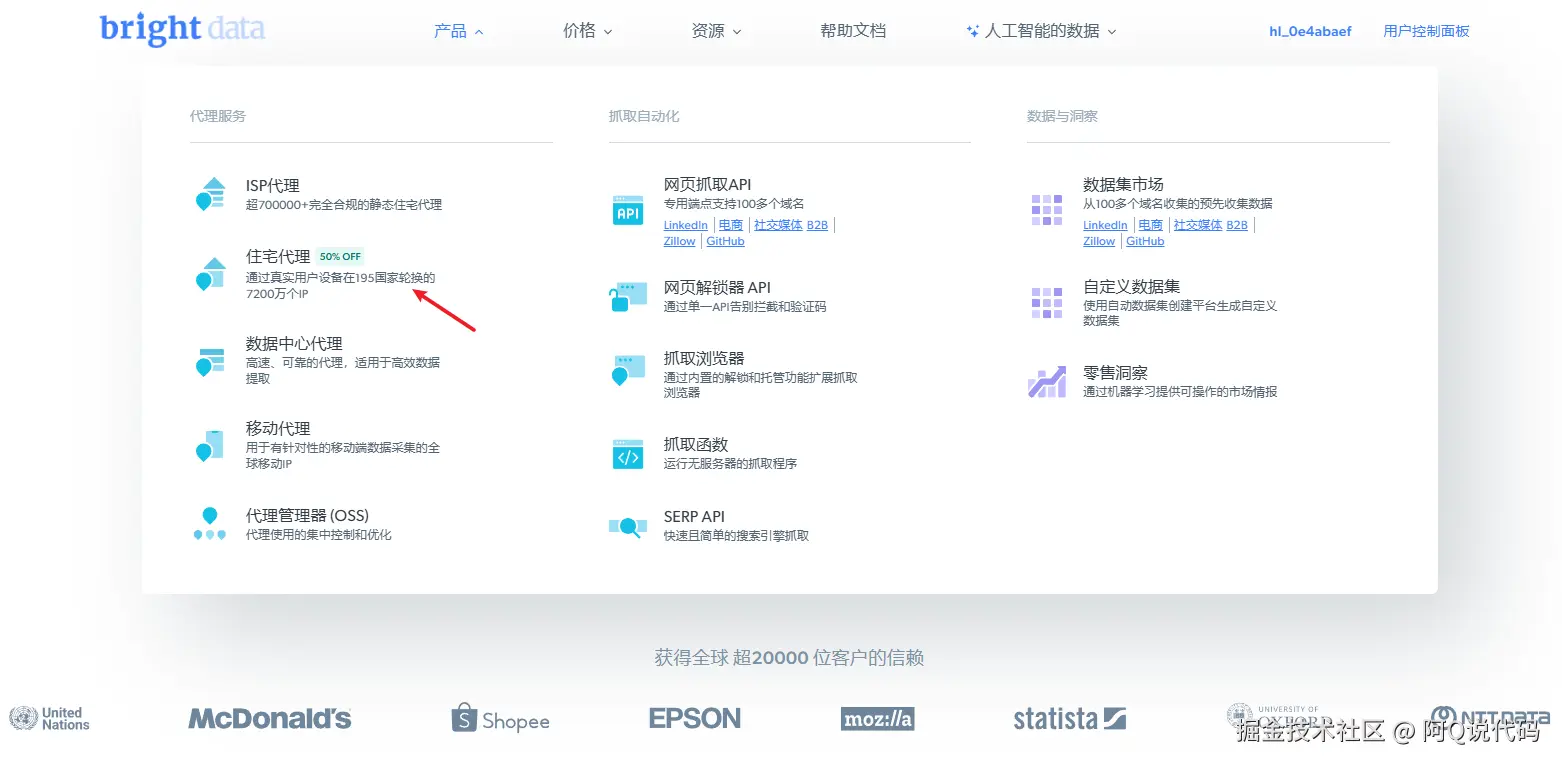Image resolution: width=1562 pixels, height=766 pixels.
Task: Click the 代理管理器 (OSS) icon
Action: pos(210,524)
